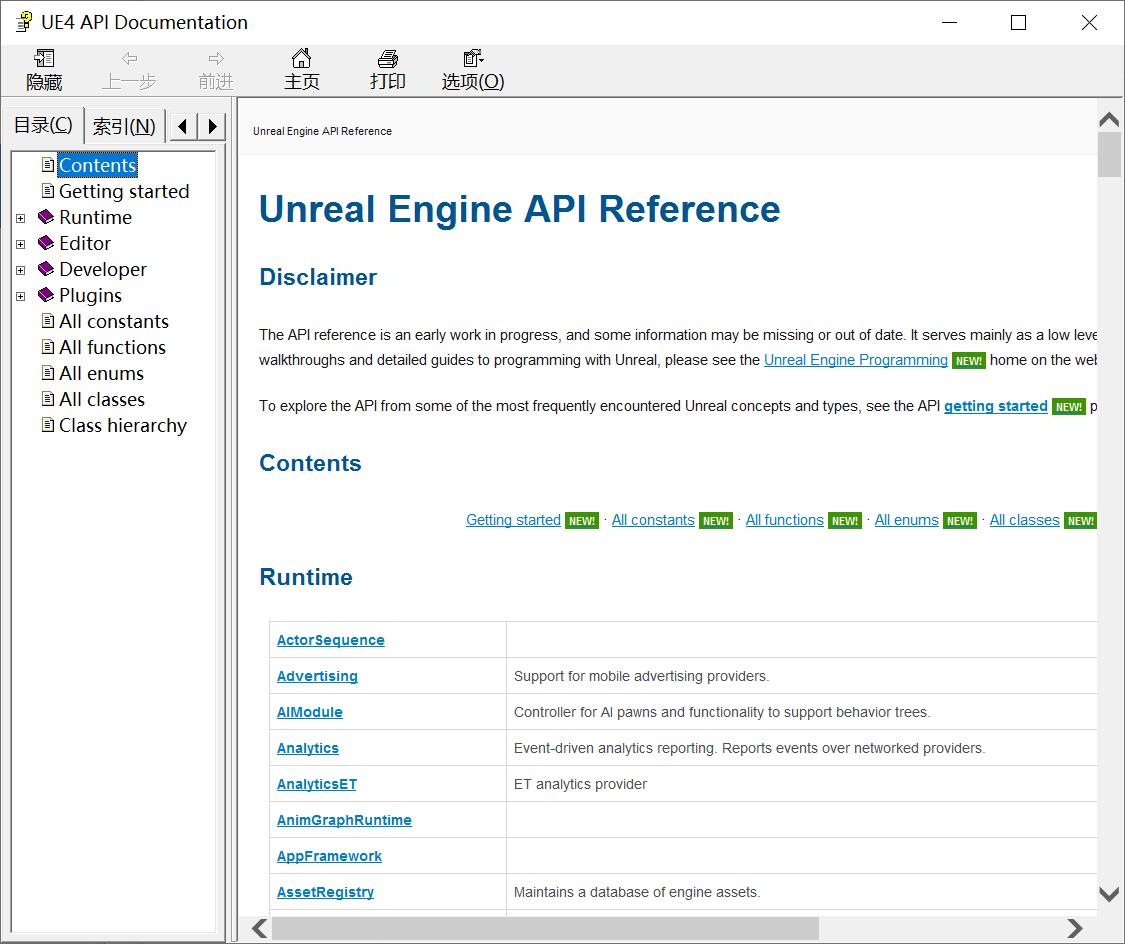Click the Back (上一步) toolbar arrow
The height and width of the screenshot is (944, 1125).
click(130, 59)
